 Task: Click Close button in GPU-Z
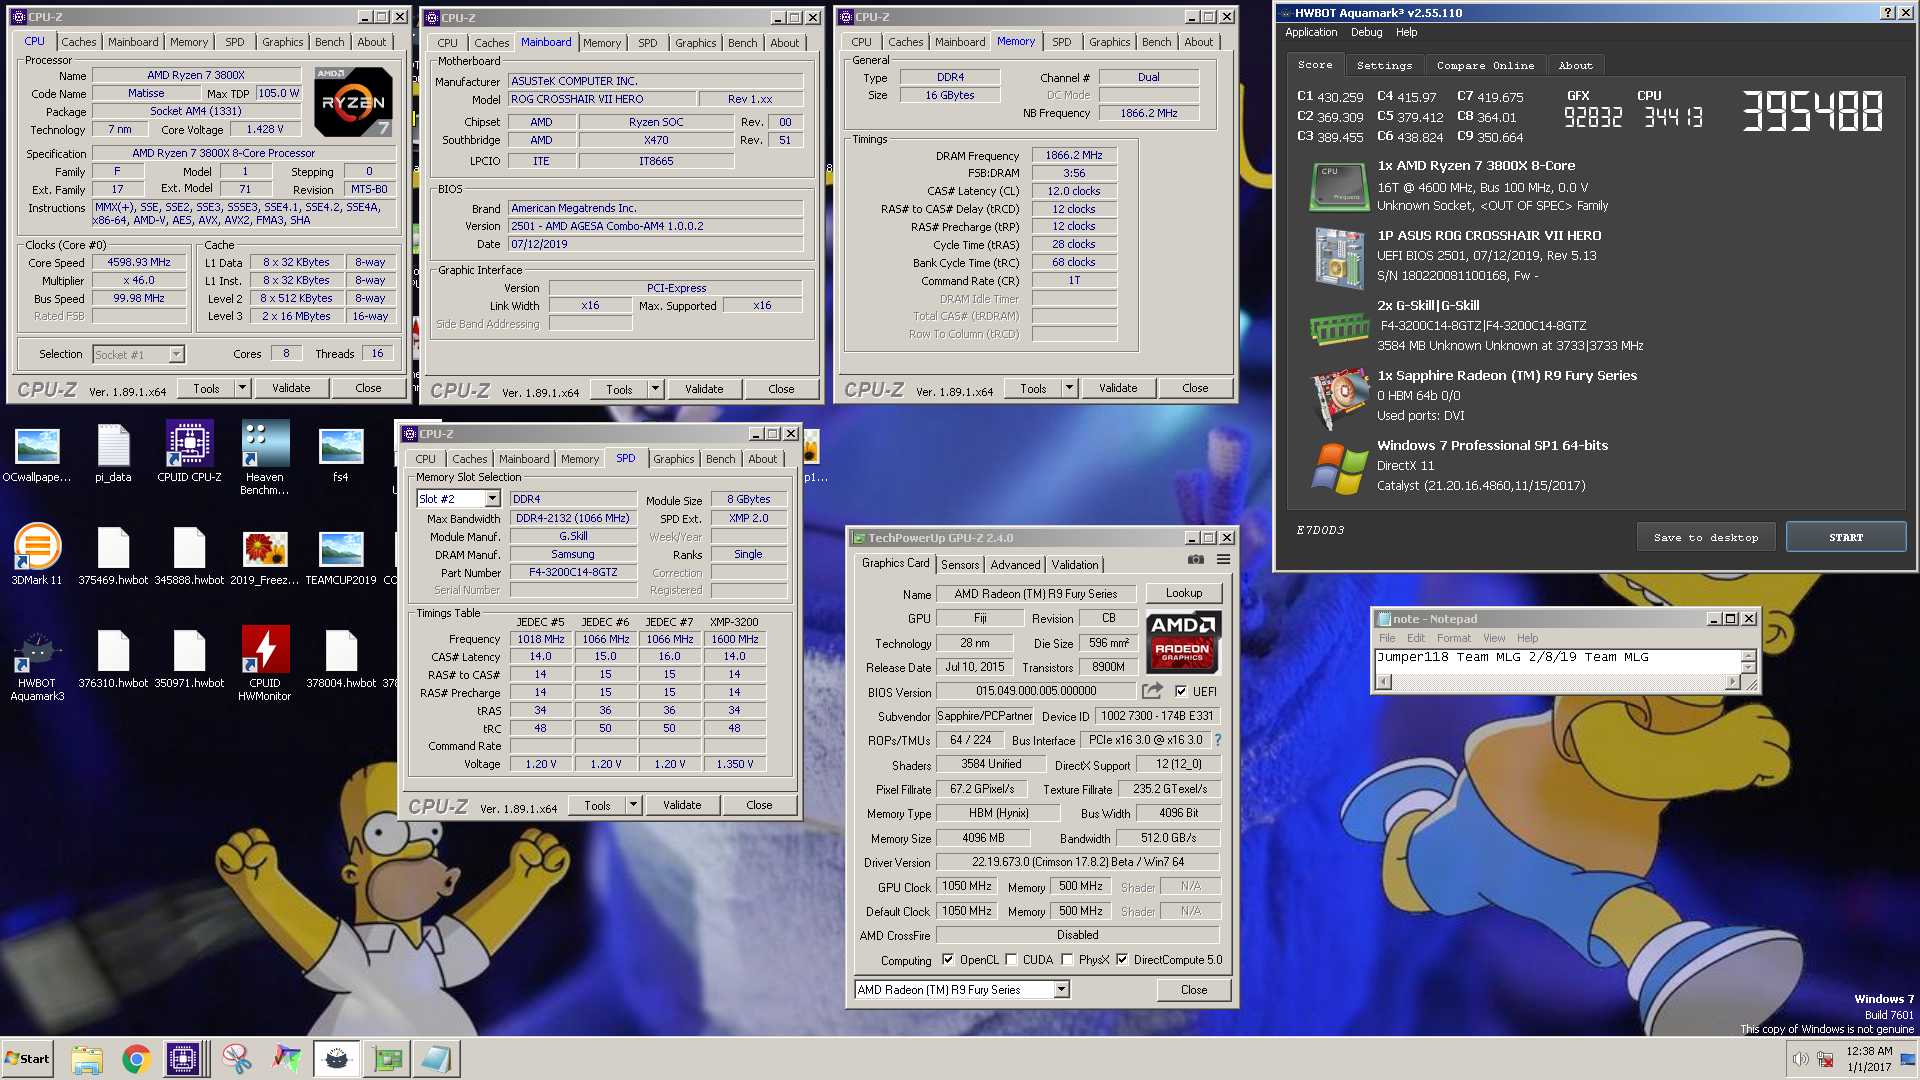1194,990
